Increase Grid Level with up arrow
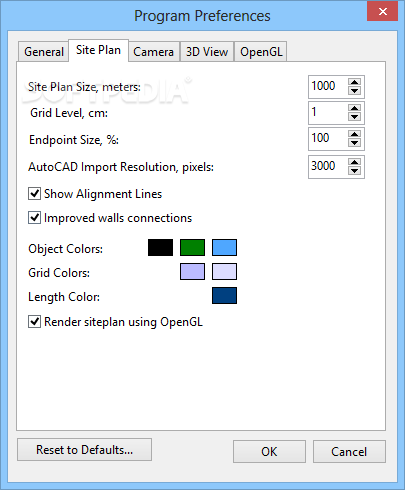This screenshot has height=490, width=405. pos(354,108)
